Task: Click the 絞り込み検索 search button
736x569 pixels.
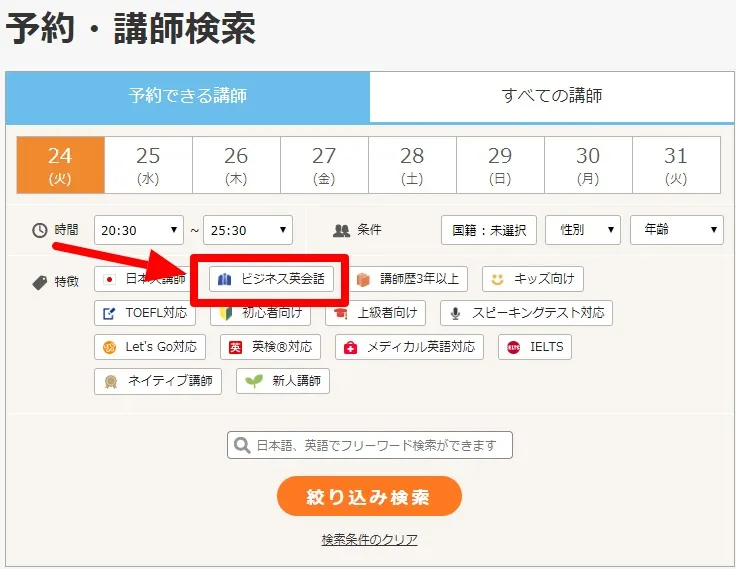Action: (x=369, y=496)
